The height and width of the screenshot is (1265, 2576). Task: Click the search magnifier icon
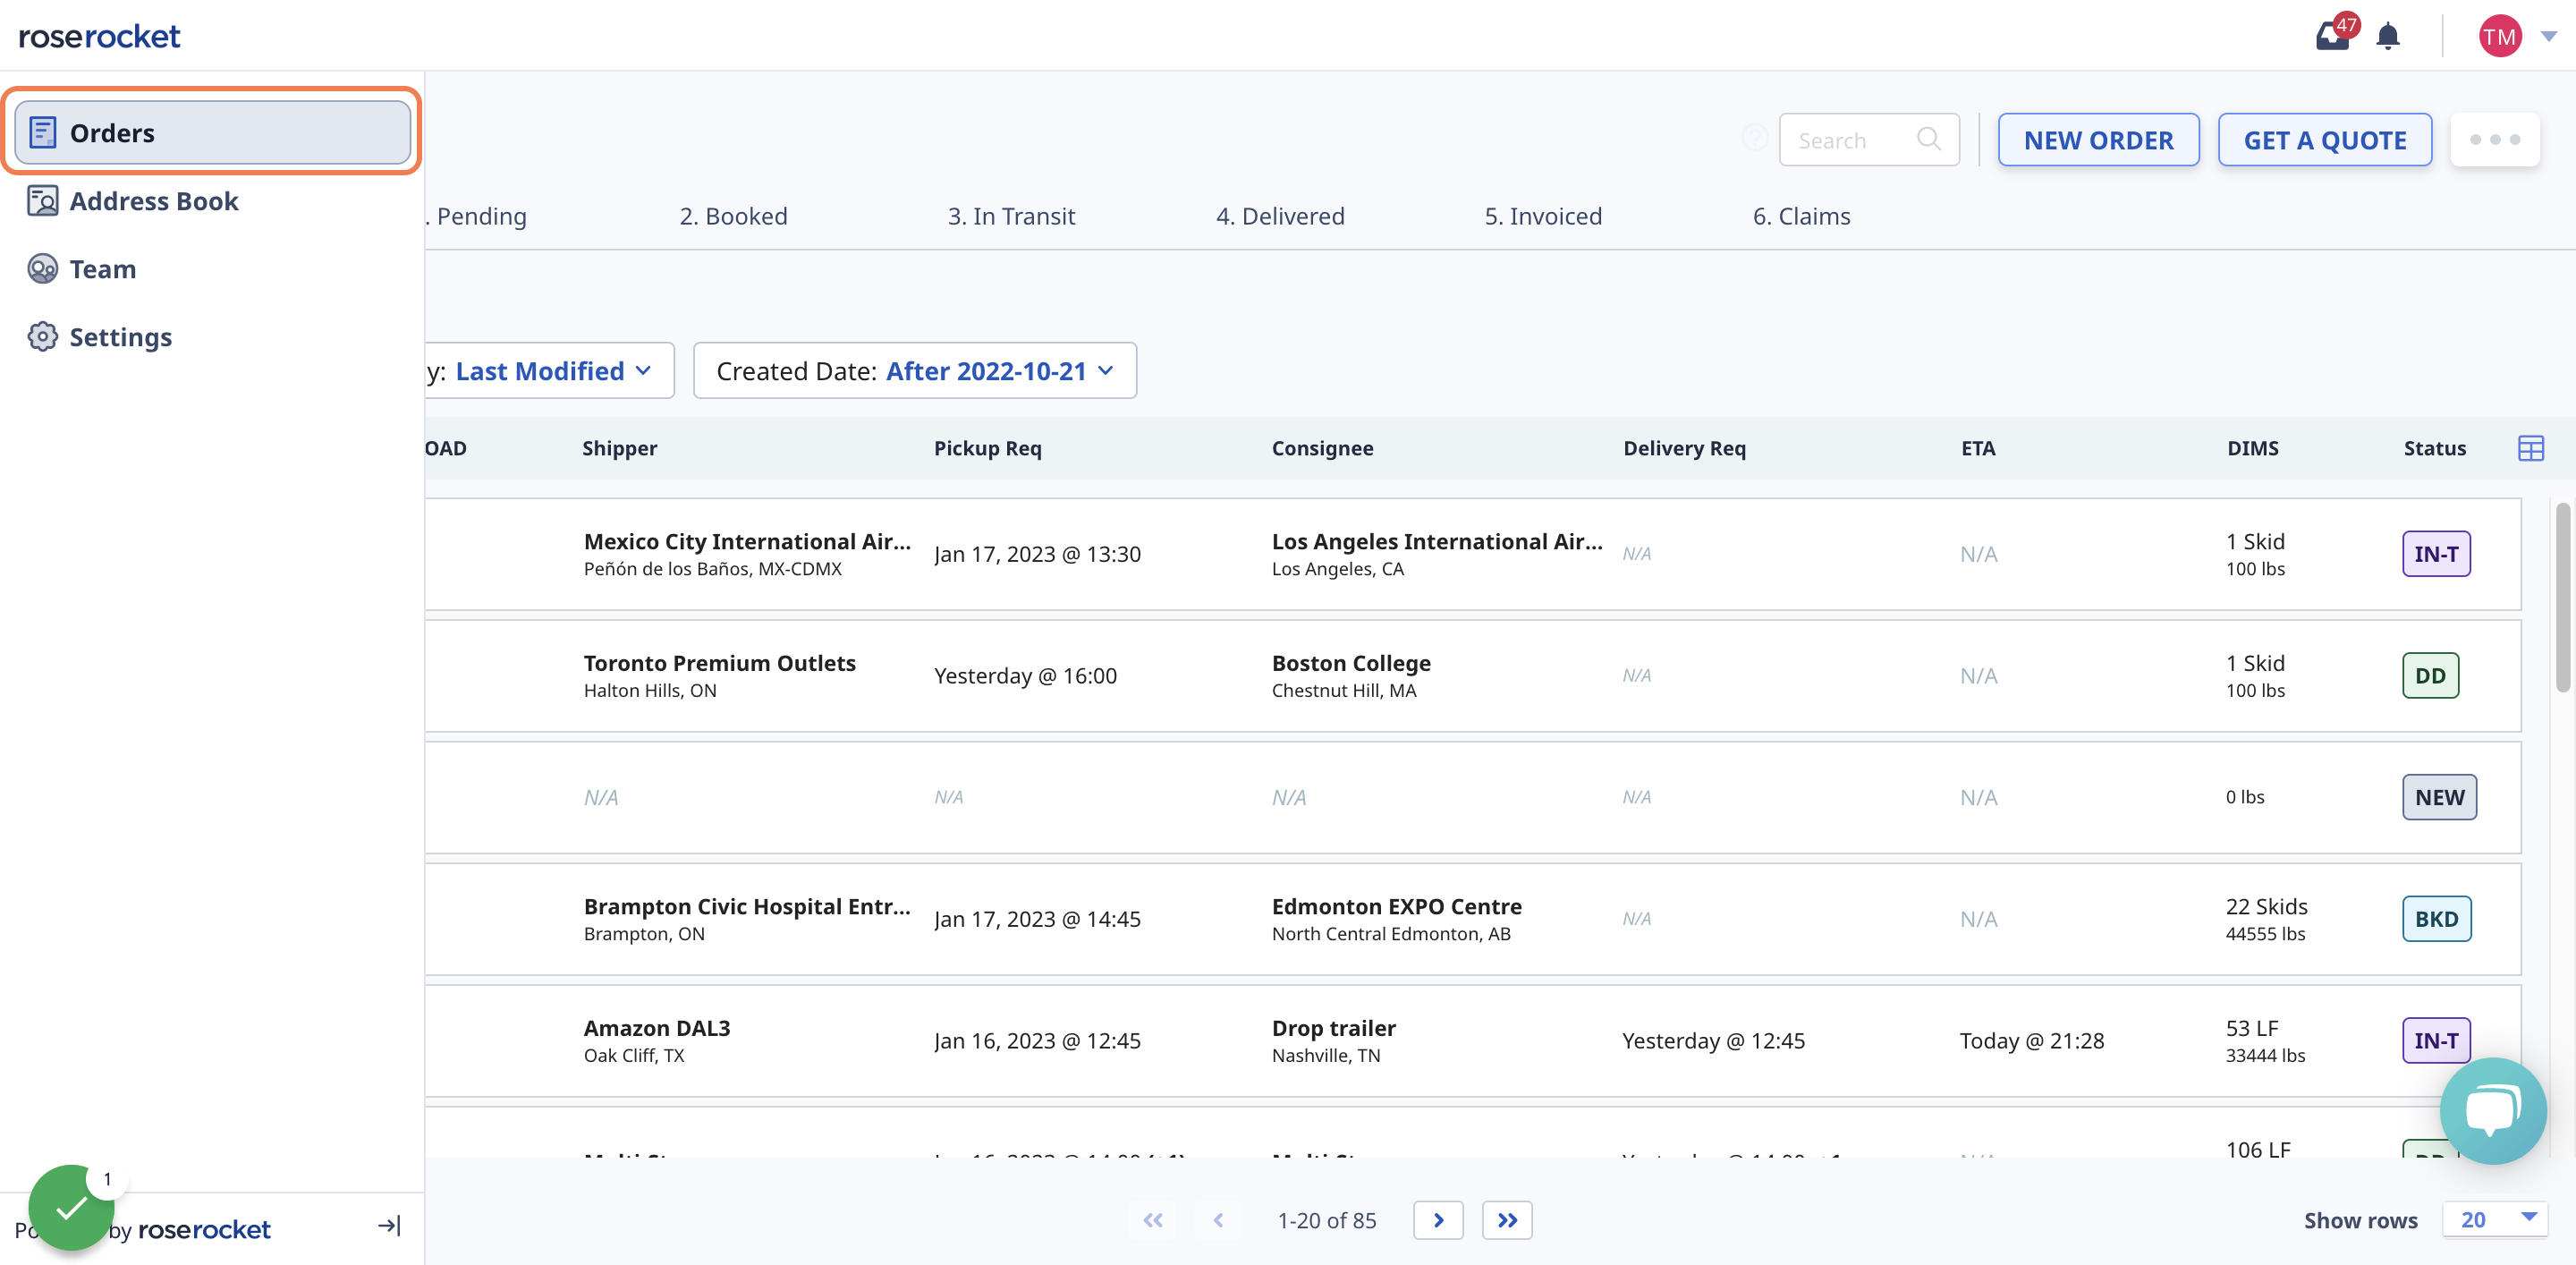click(1929, 140)
